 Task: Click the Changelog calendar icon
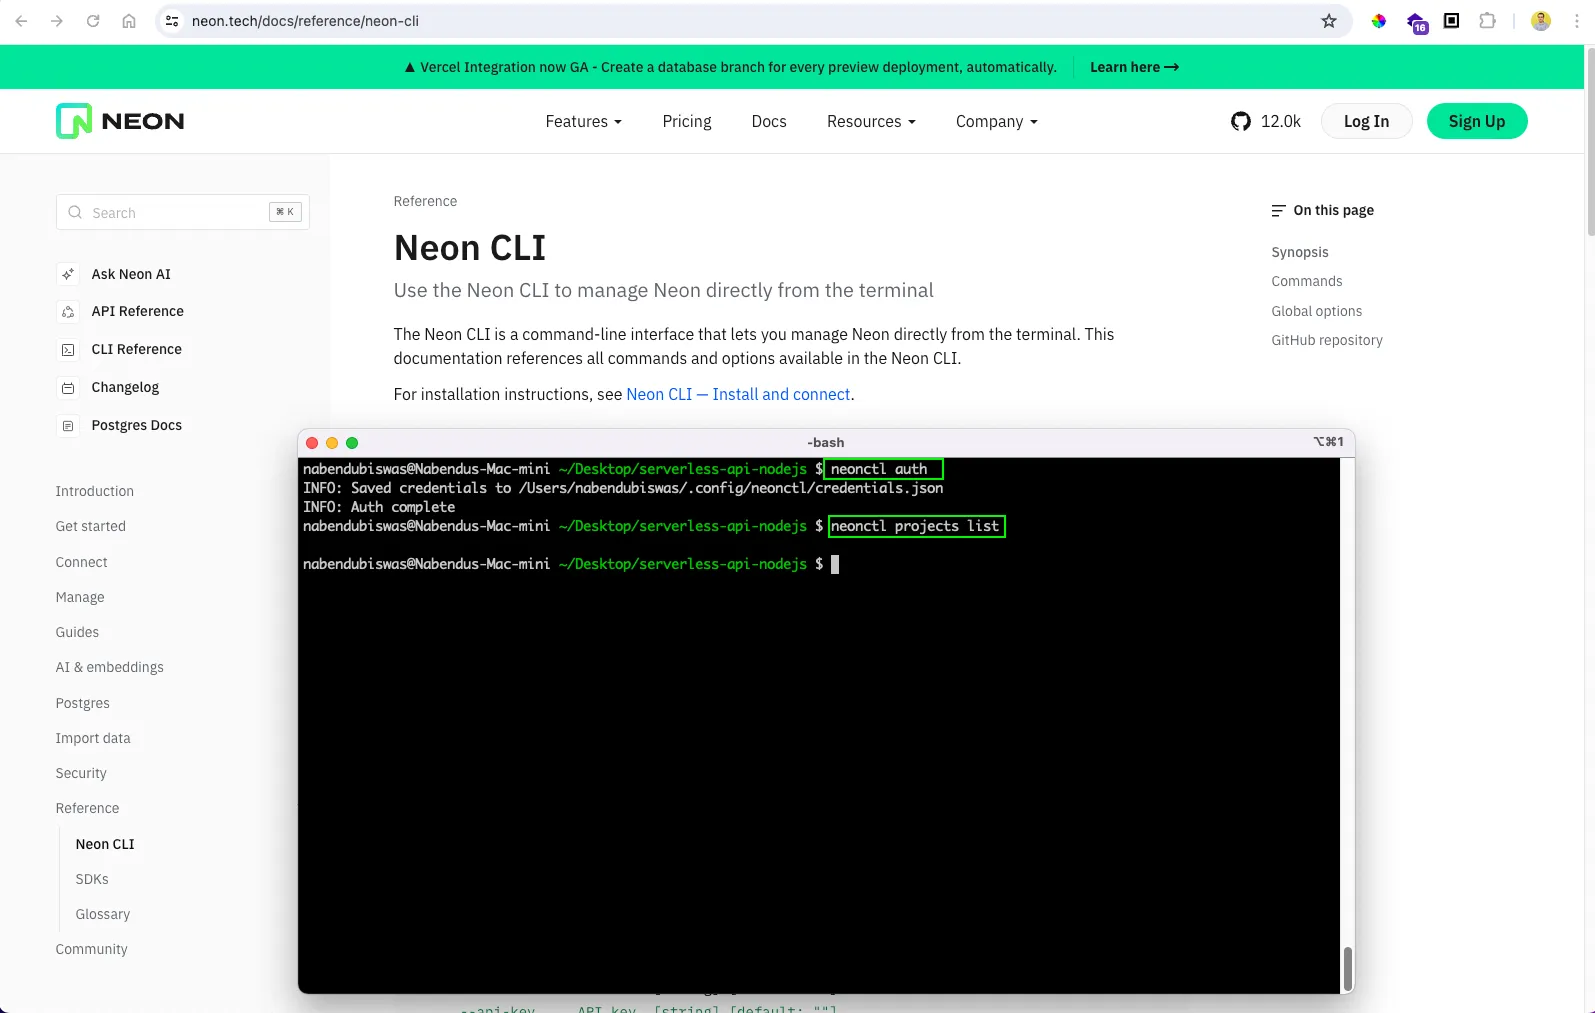68,388
